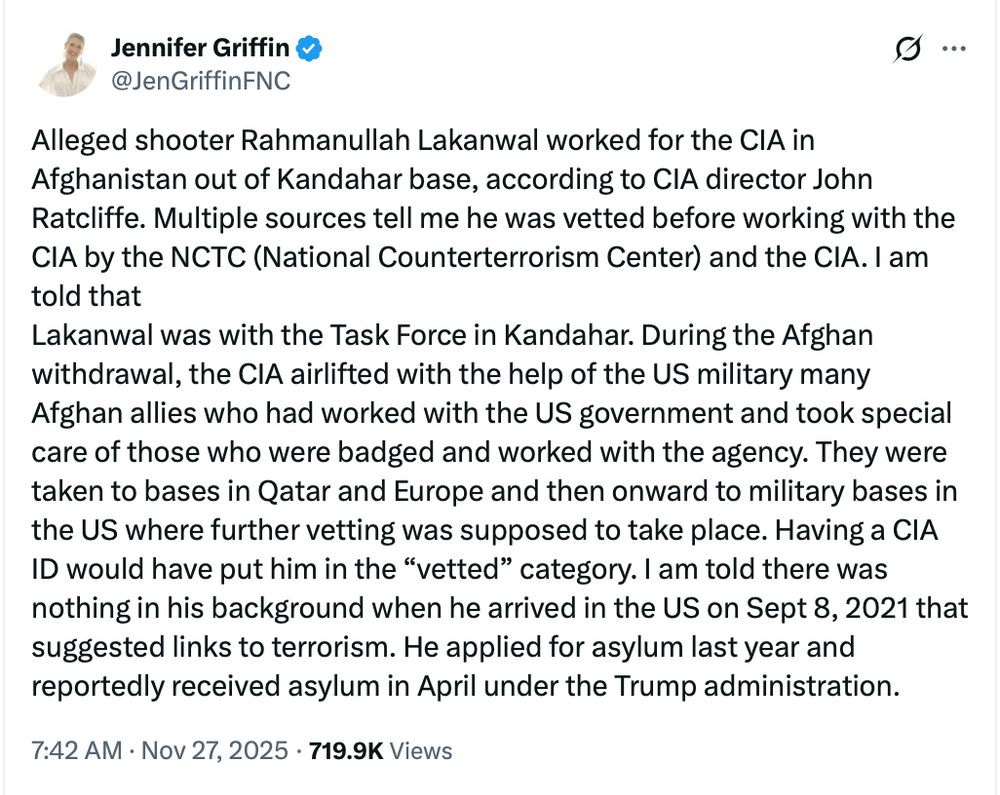Open the Jennifer Griffin display name link

(200, 48)
